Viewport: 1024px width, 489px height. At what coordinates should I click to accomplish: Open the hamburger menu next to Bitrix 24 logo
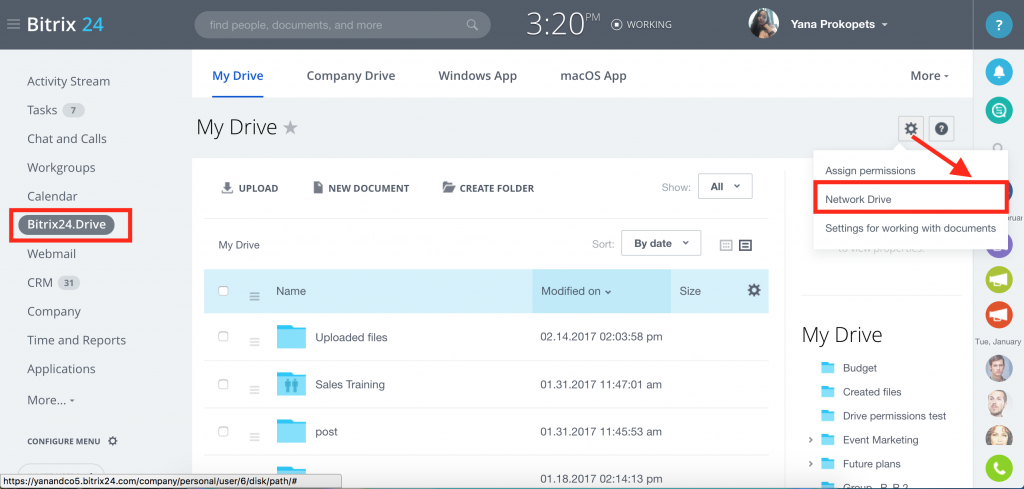[13, 25]
